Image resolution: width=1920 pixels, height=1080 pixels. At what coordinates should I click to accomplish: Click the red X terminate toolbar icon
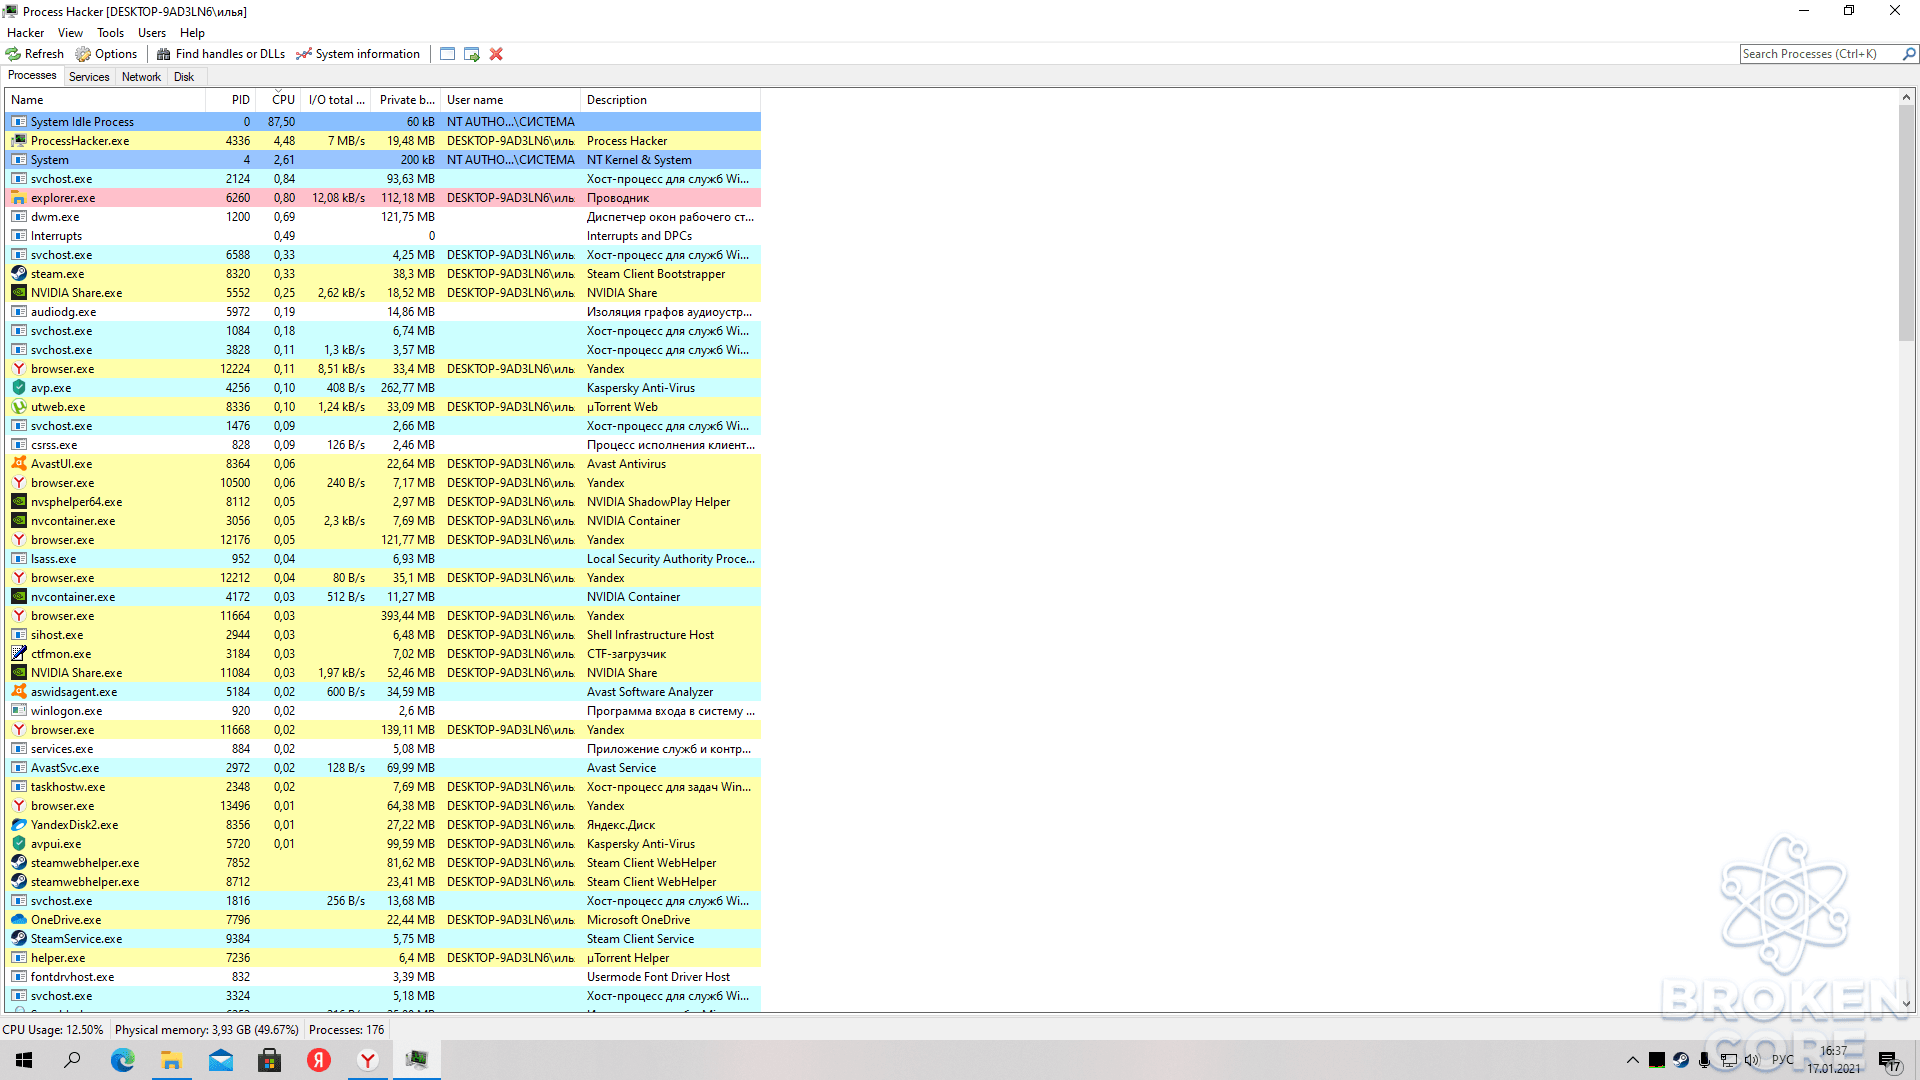click(496, 54)
